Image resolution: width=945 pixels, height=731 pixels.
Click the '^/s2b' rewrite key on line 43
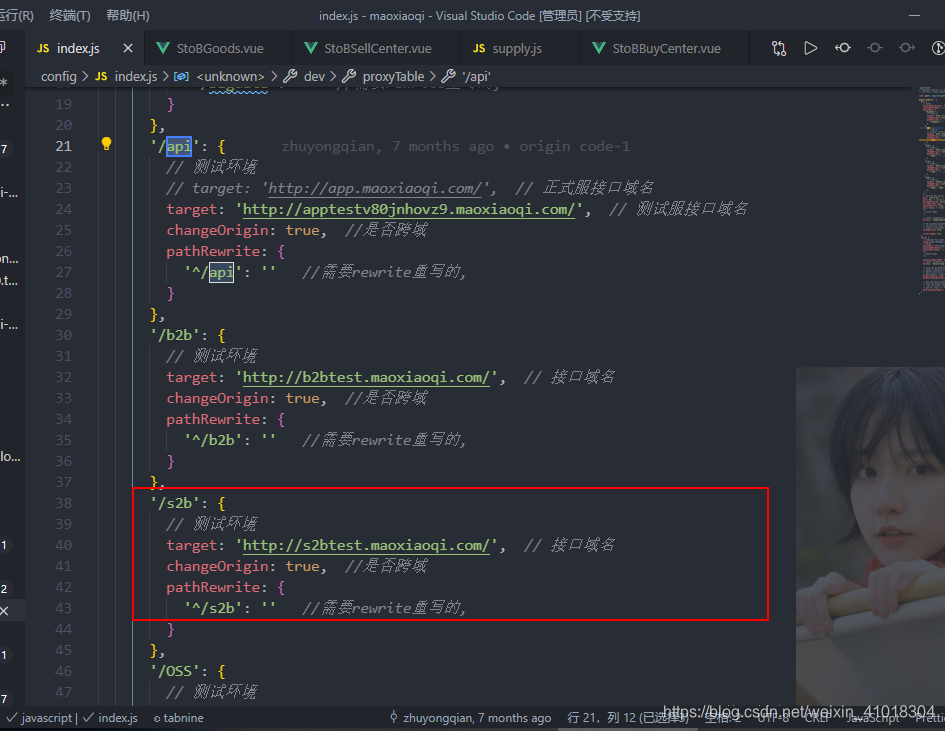point(213,608)
